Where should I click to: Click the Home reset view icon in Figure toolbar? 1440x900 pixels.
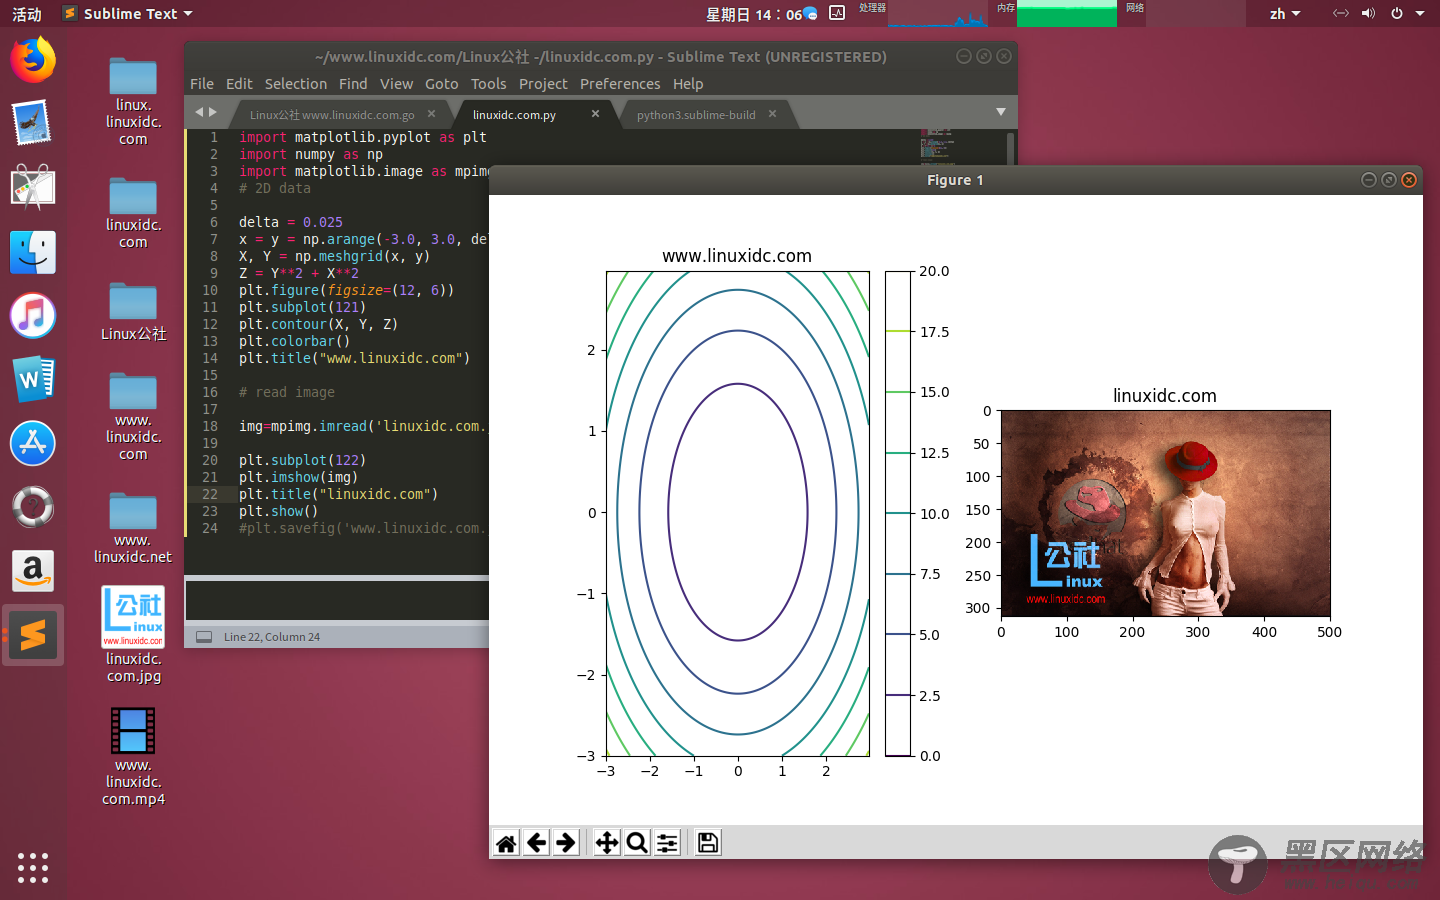507,843
